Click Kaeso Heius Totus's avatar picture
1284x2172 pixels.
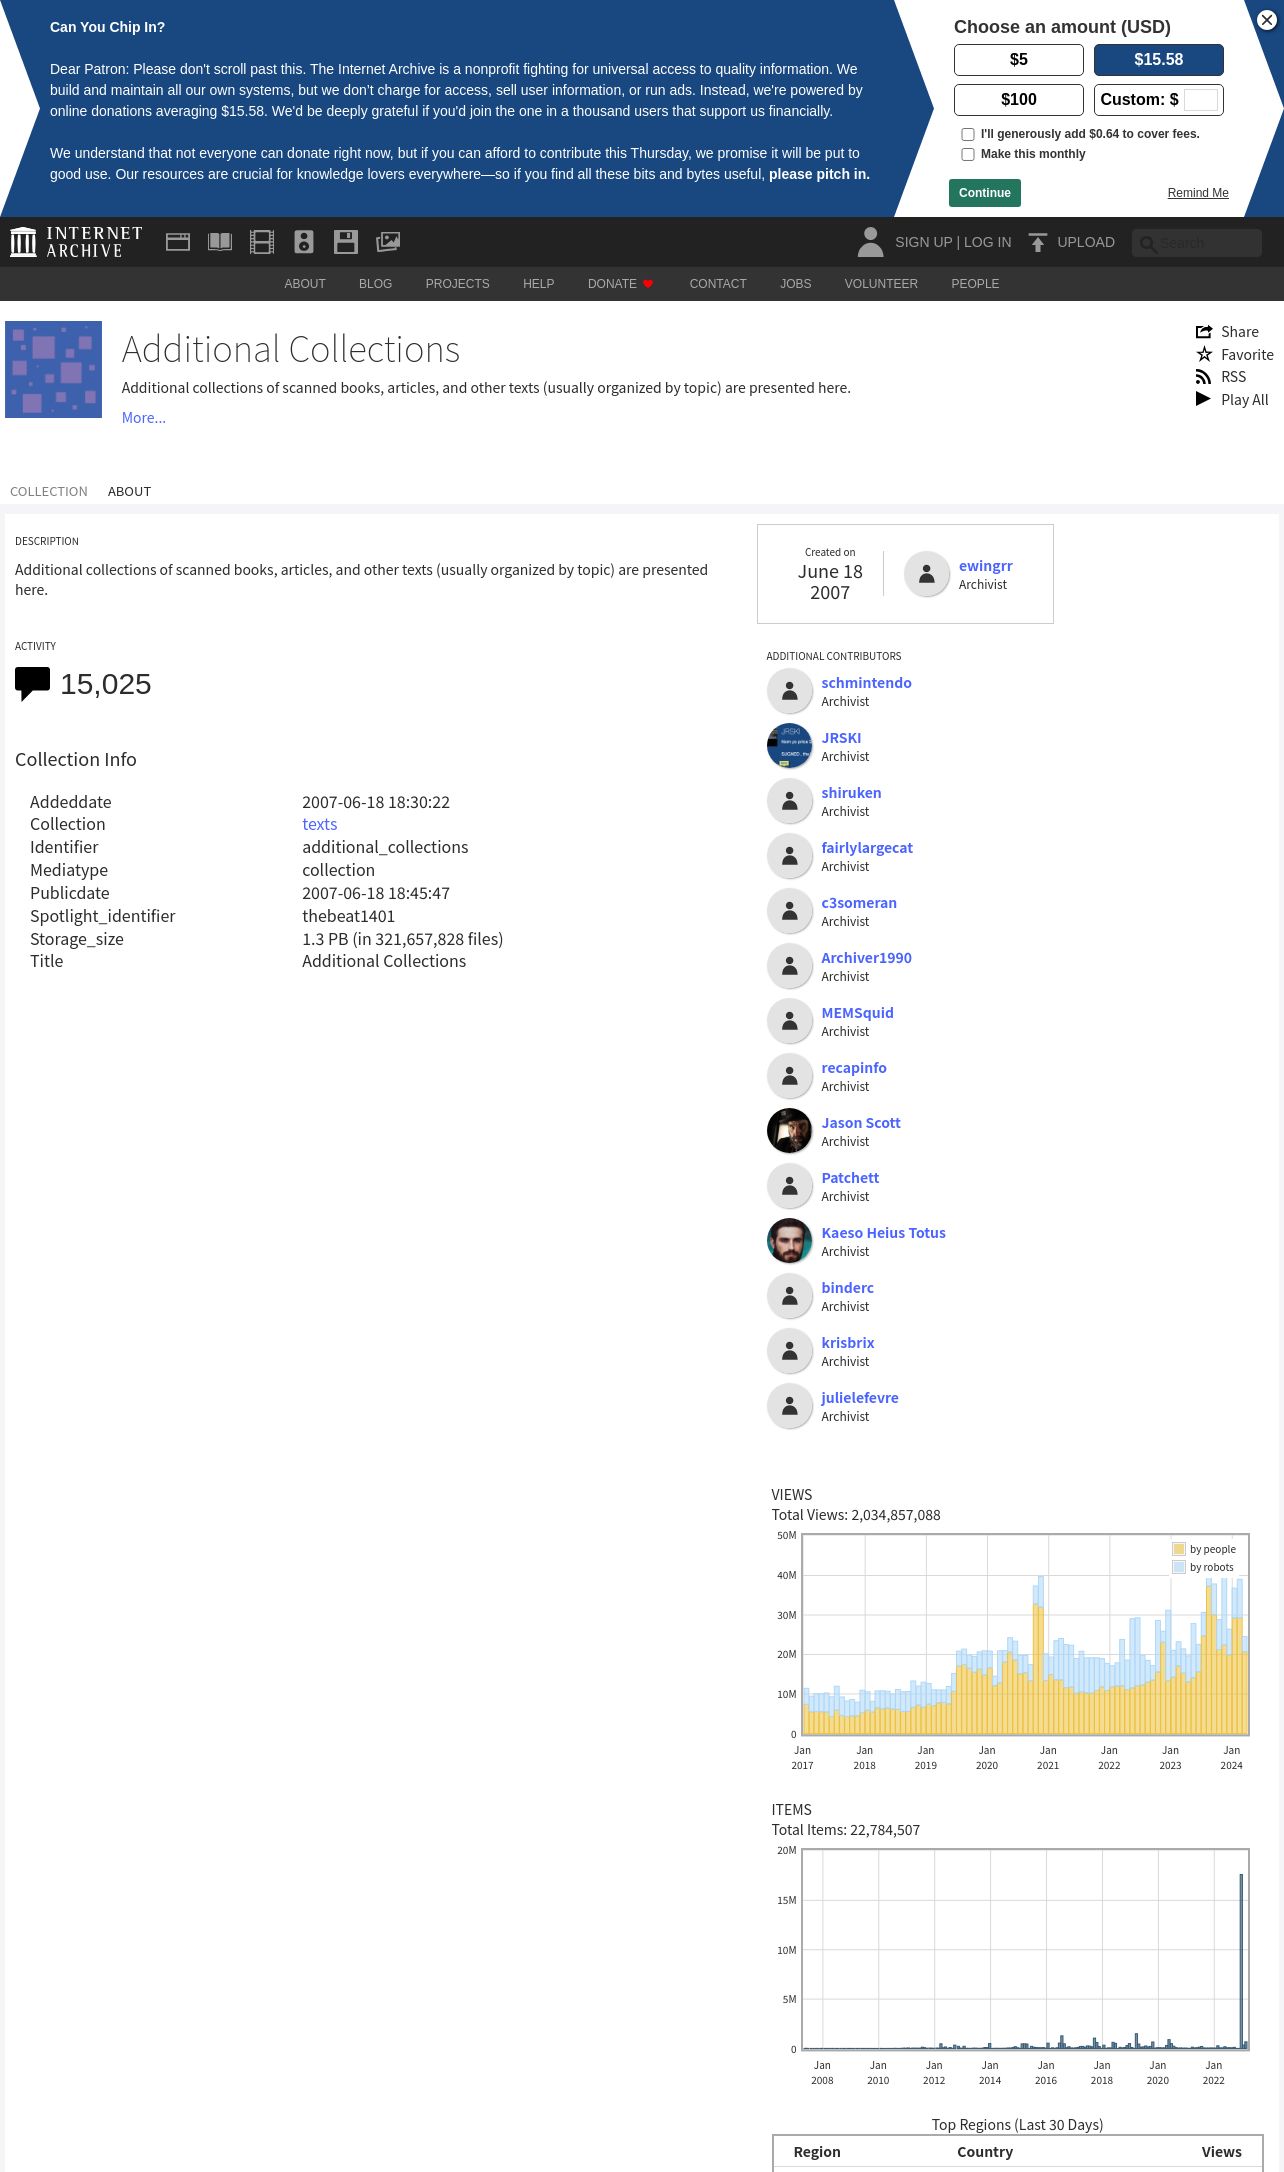790,1241
